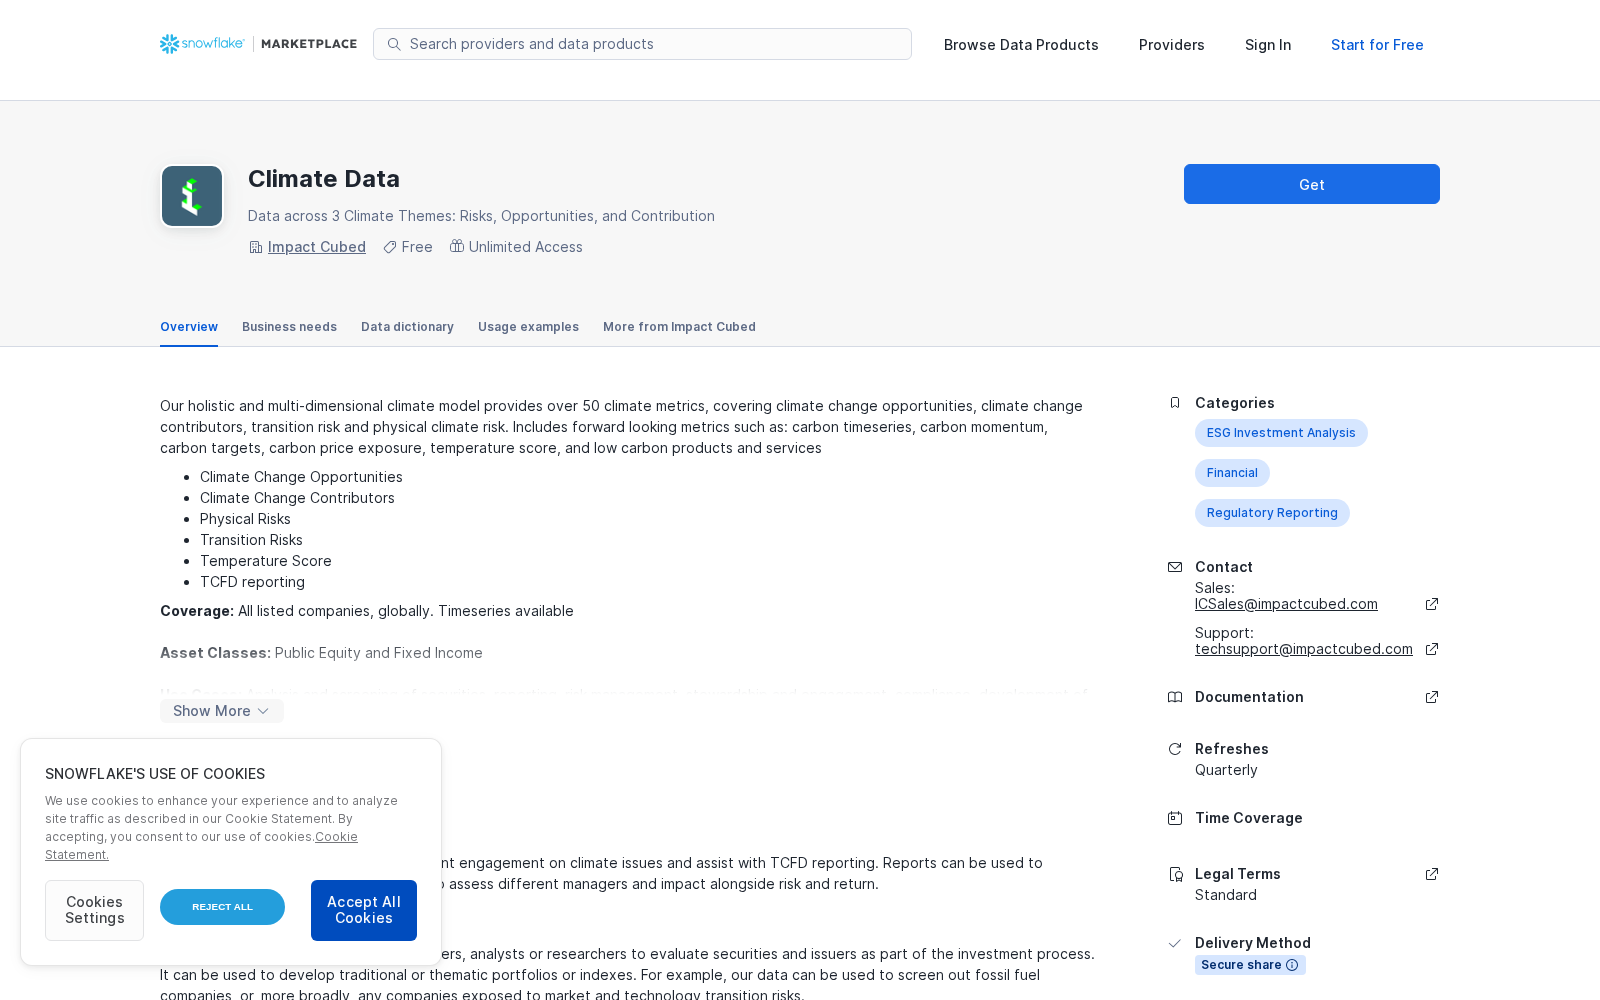Viewport: 1600px width, 1000px height.
Task: Email ICSales@impactcubed.com
Action: pyautogui.click(x=1286, y=604)
